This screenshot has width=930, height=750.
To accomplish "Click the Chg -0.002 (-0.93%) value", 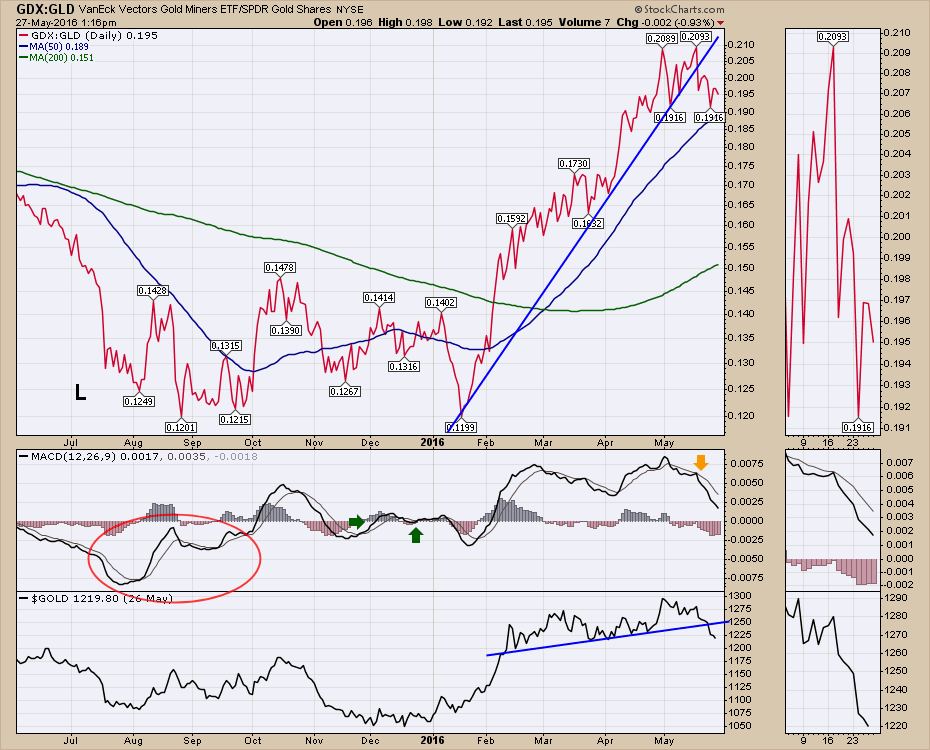I will pyautogui.click(x=665, y=23).
